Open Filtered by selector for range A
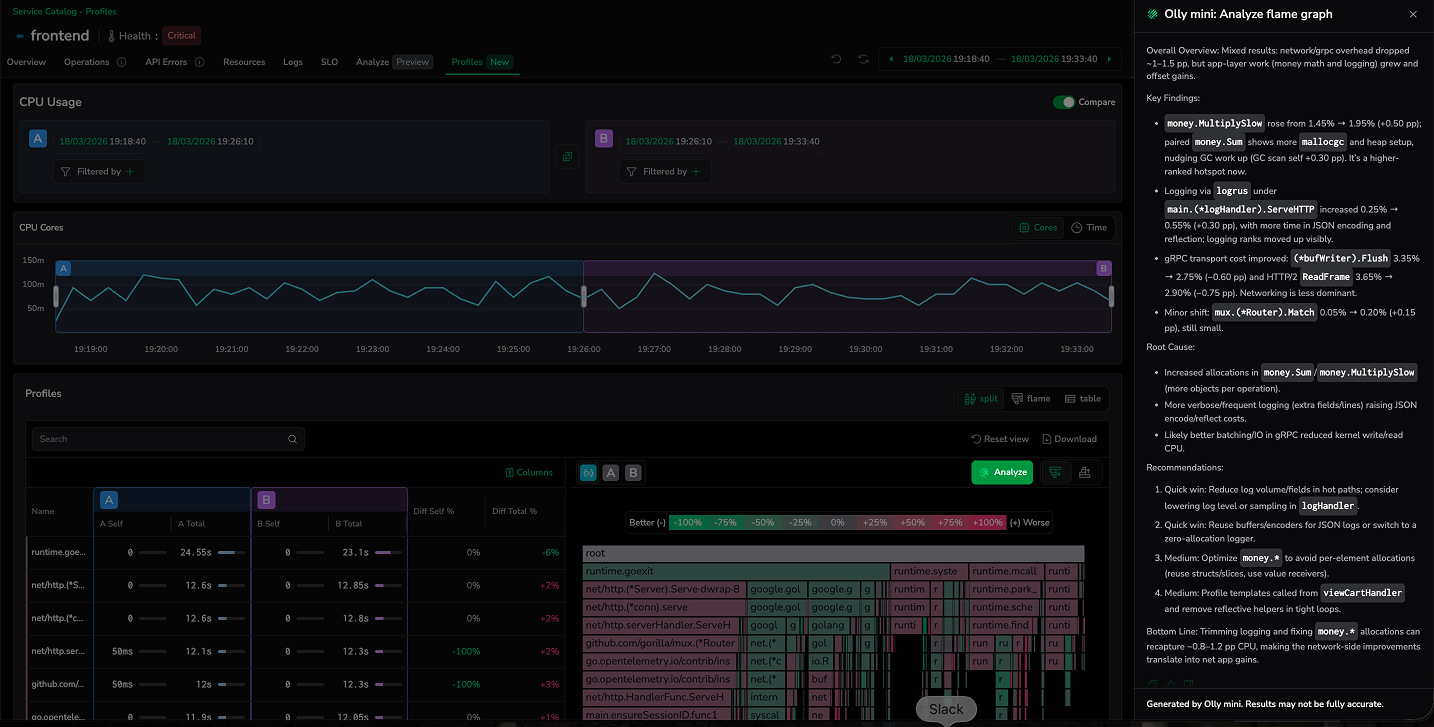The height and width of the screenshot is (727, 1434). tap(100, 172)
